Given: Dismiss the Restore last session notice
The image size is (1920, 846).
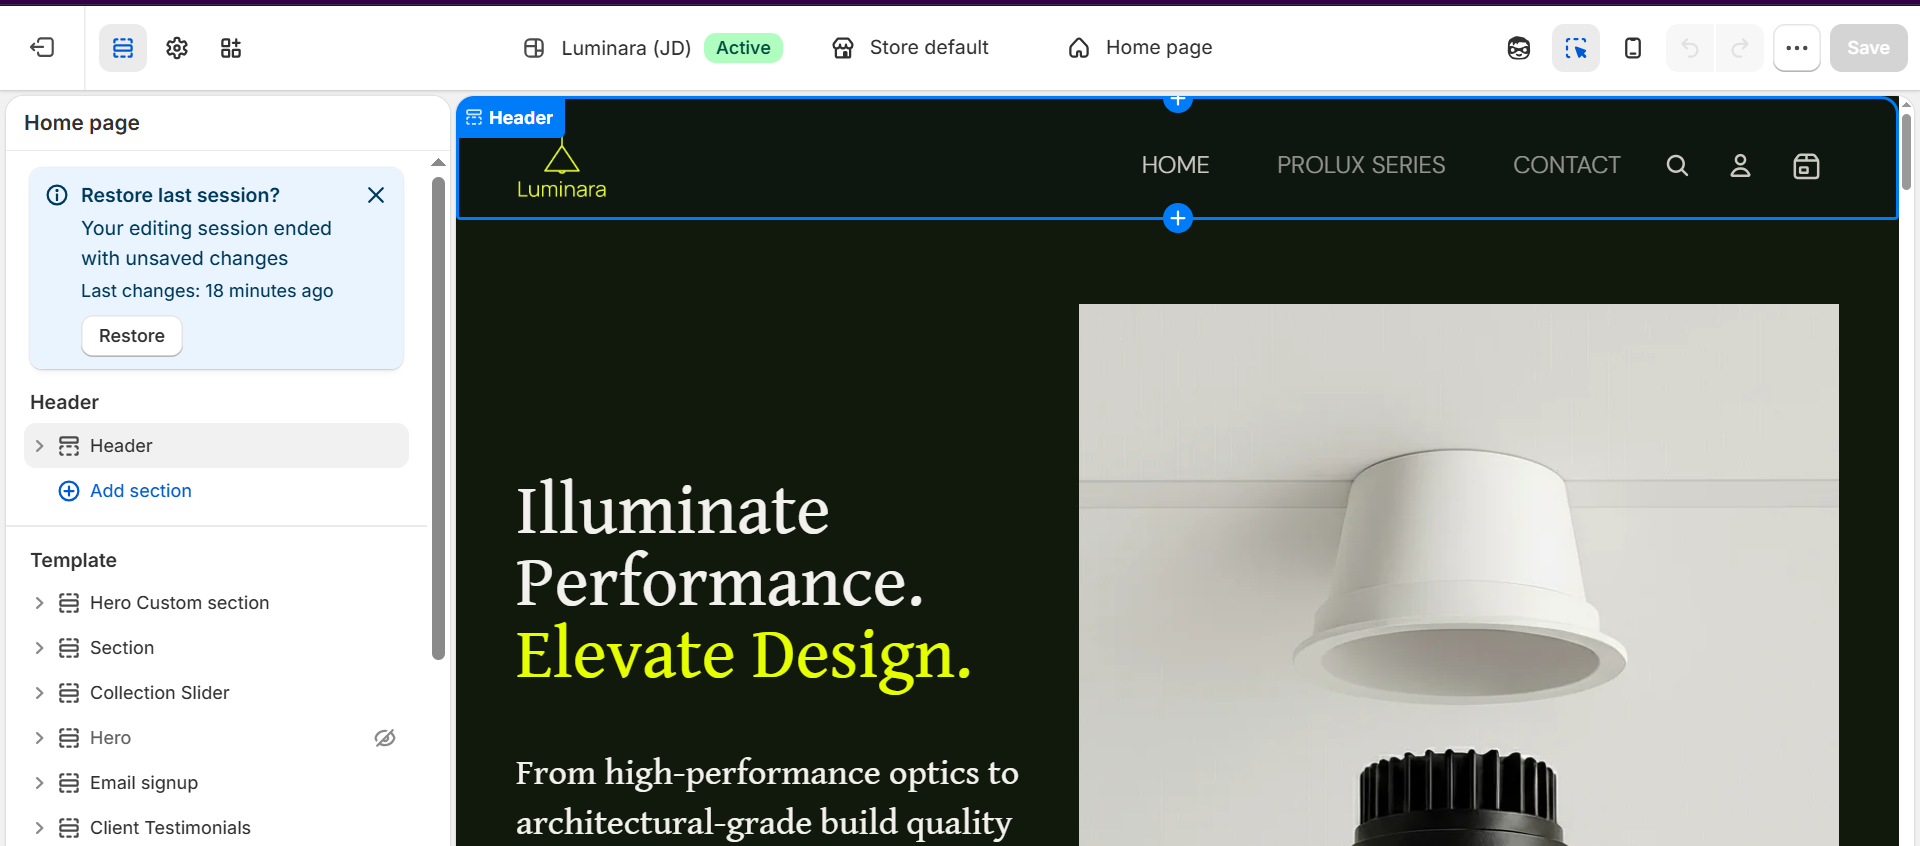Looking at the screenshot, I should 376,195.
